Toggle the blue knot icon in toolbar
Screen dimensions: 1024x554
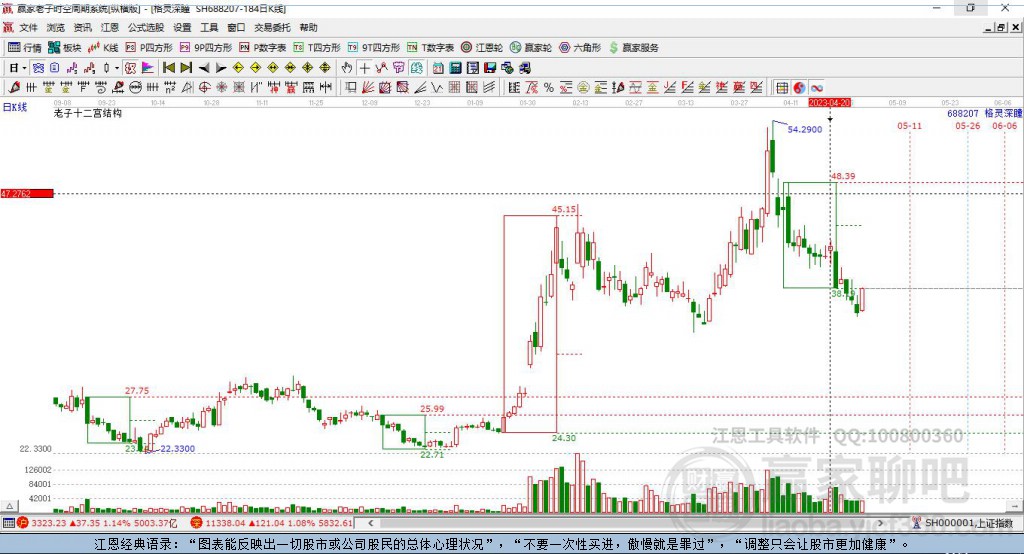coord(38,68)
